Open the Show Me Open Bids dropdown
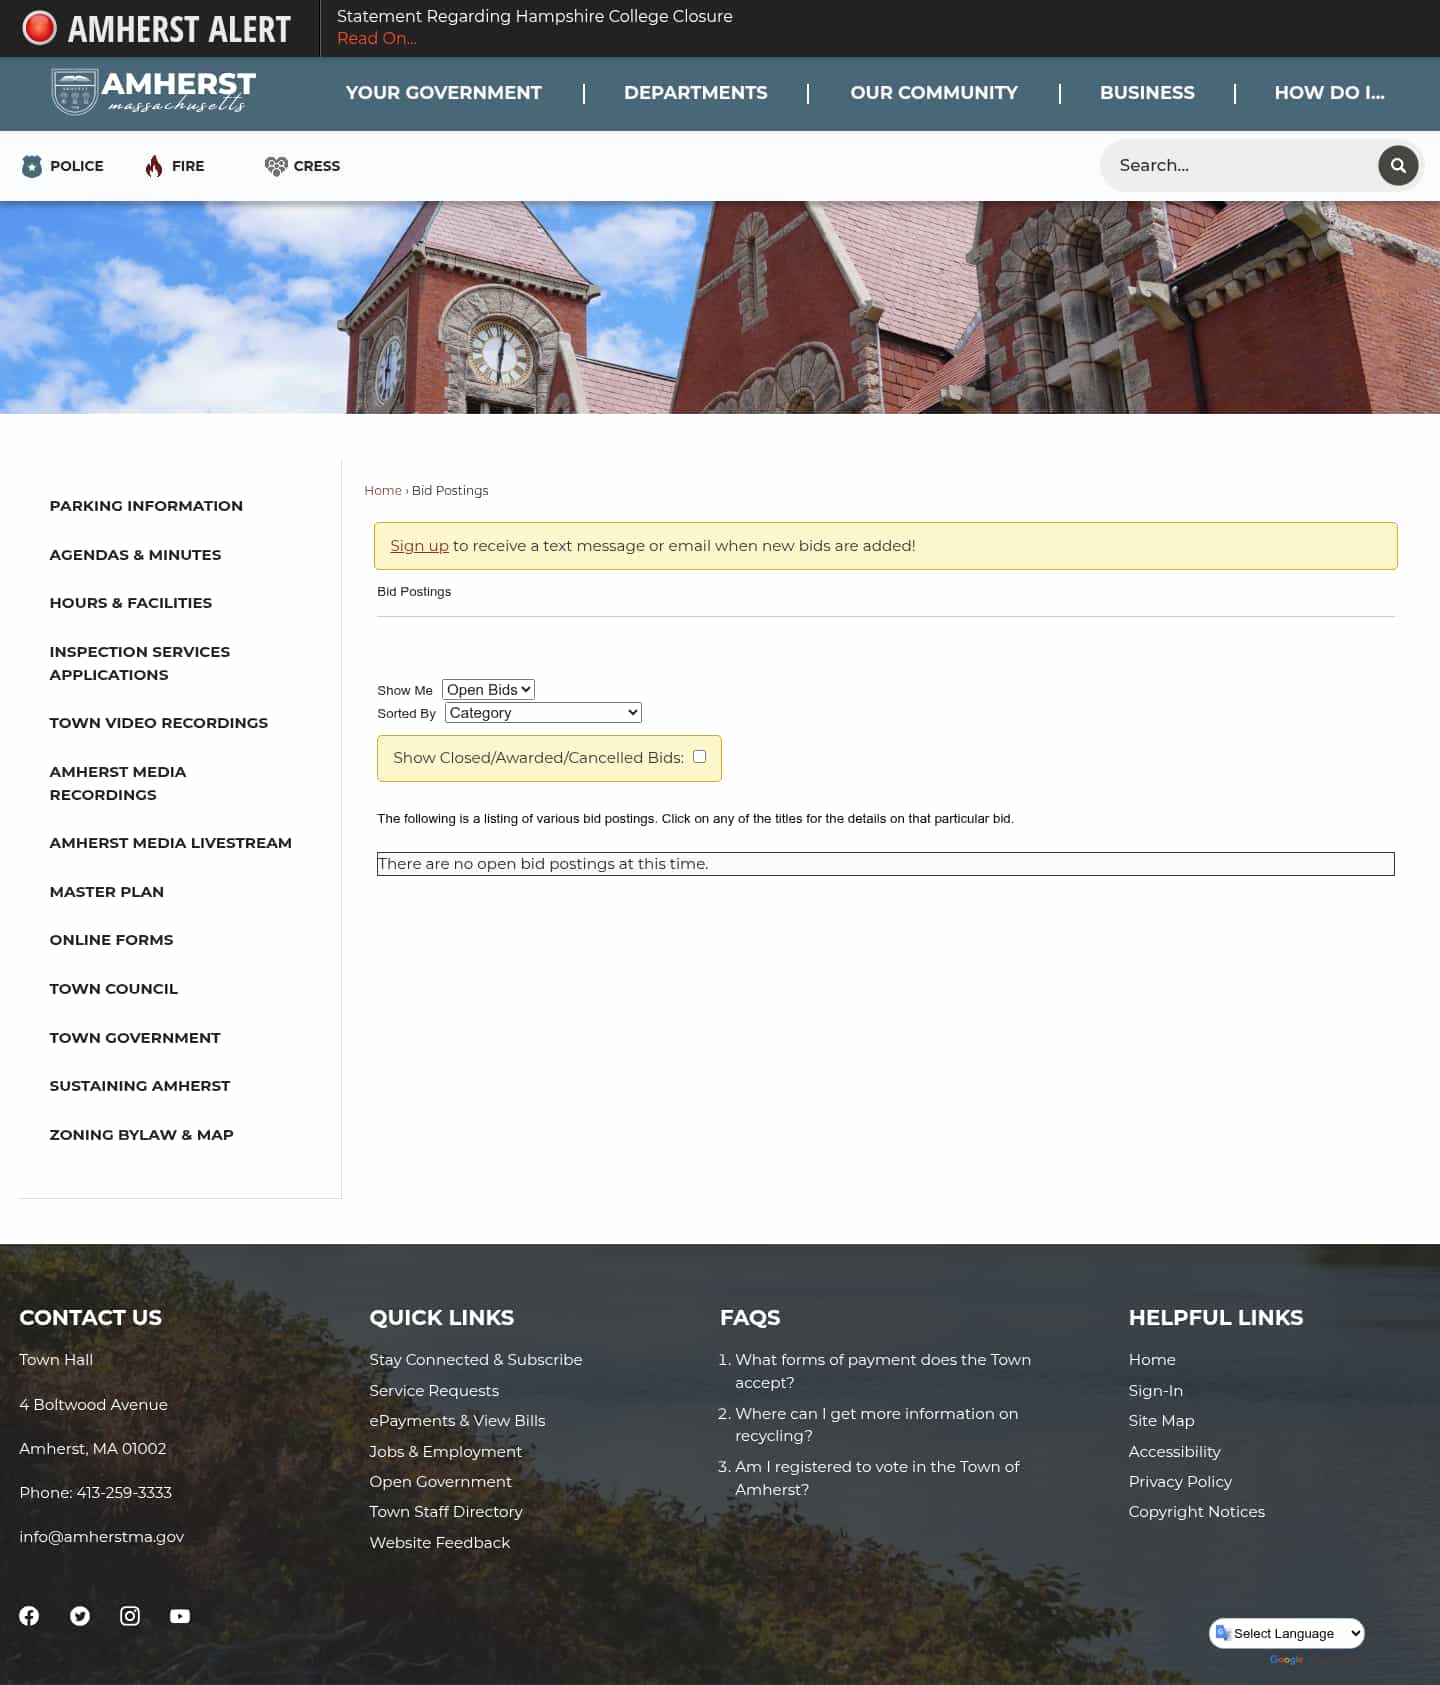The height and width of the screenshot is (1685, 1440). 488,690
